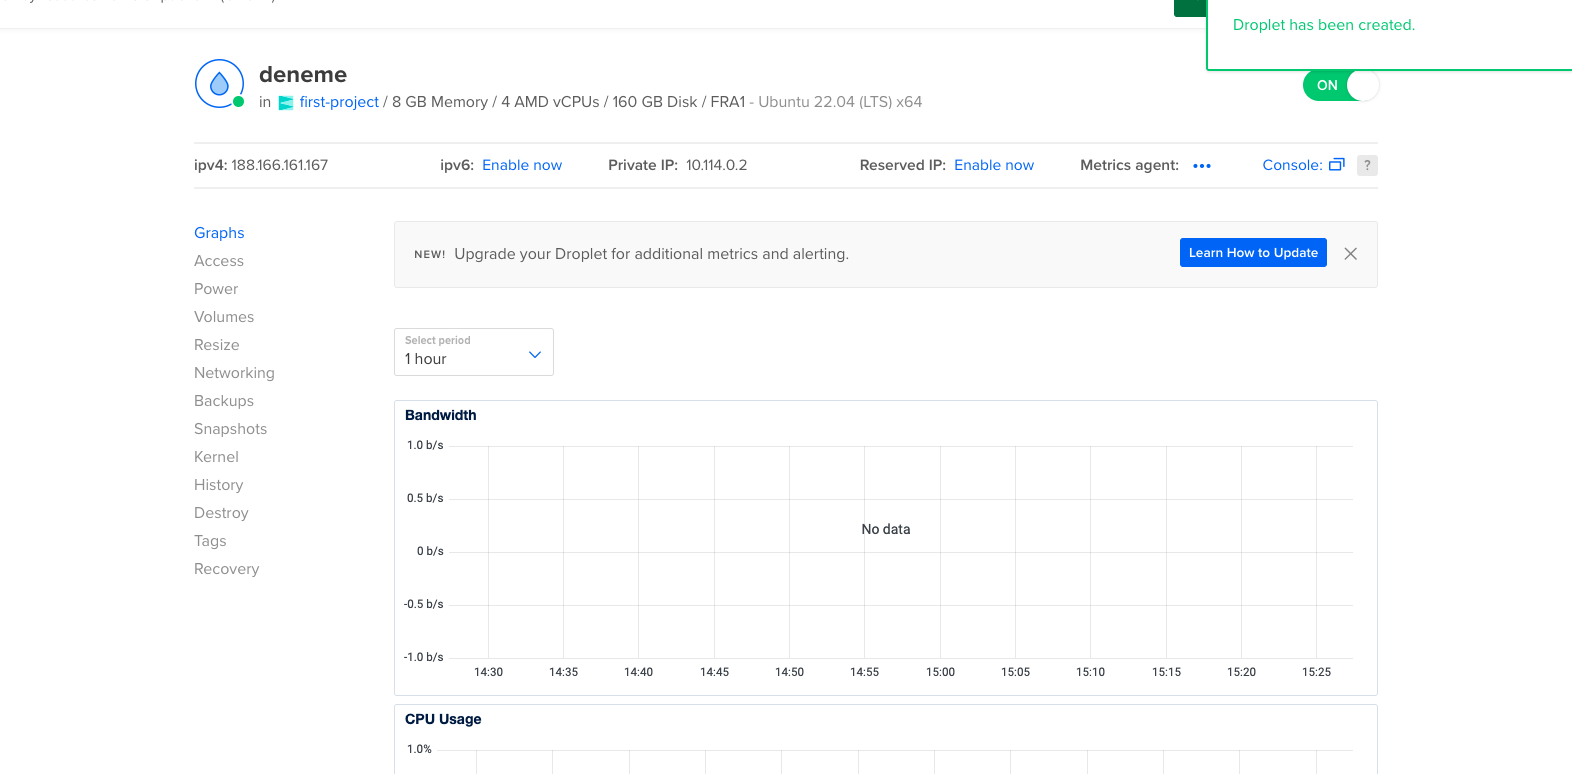Launch Console window icon
1572x774 pixels.
point(1337,165)
